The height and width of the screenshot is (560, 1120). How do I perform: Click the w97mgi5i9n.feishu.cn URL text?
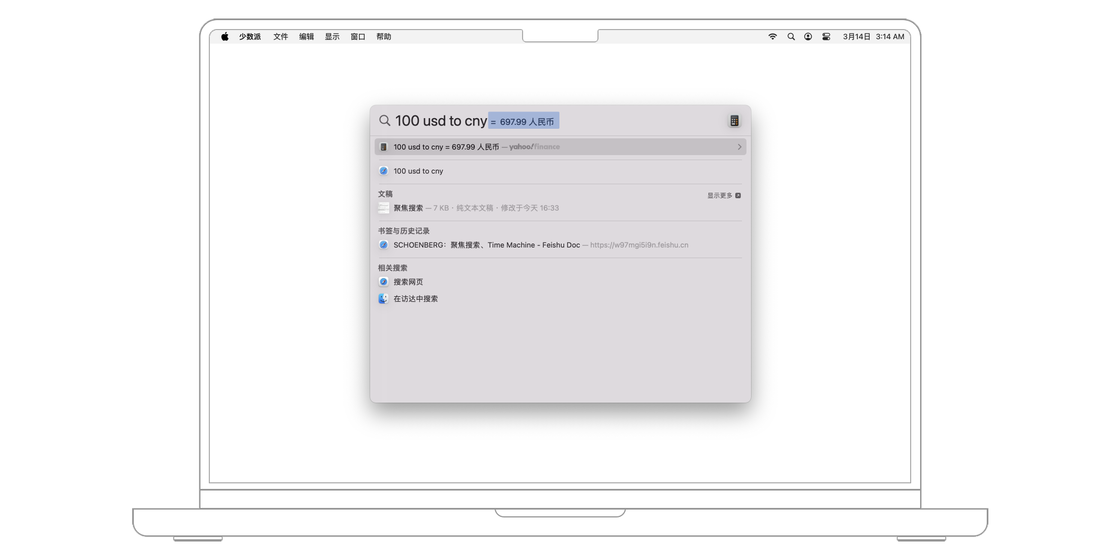click(639, 245)
